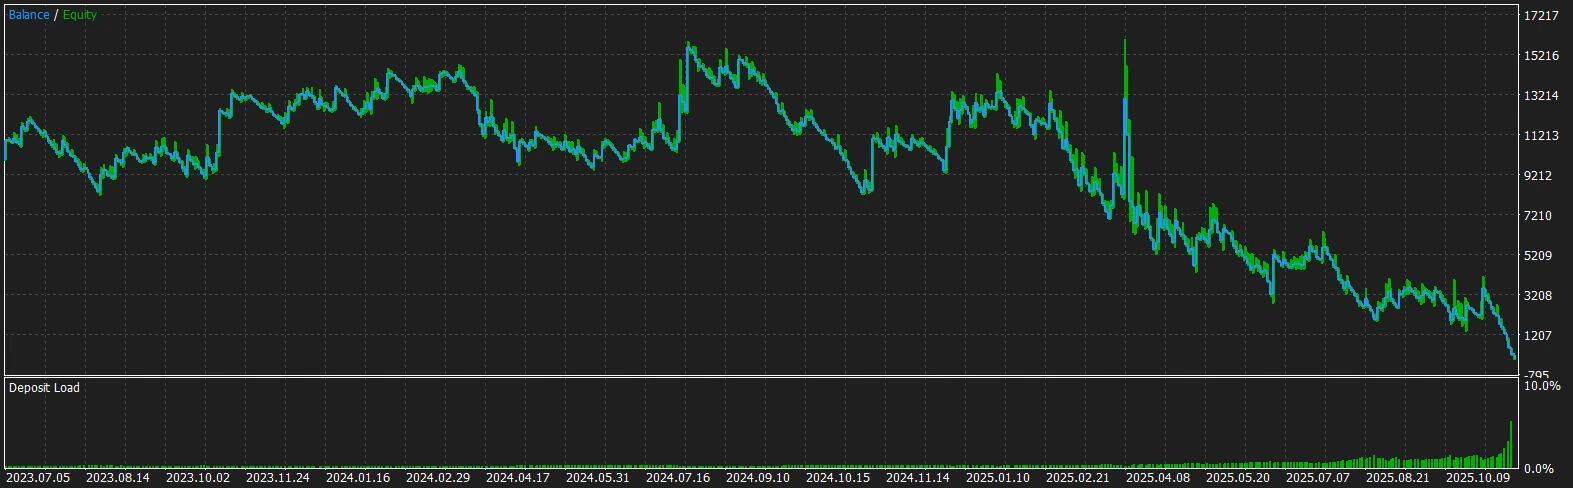Click the 2025.07.07 date label

pyautogui.click(x=1318, y=478)
